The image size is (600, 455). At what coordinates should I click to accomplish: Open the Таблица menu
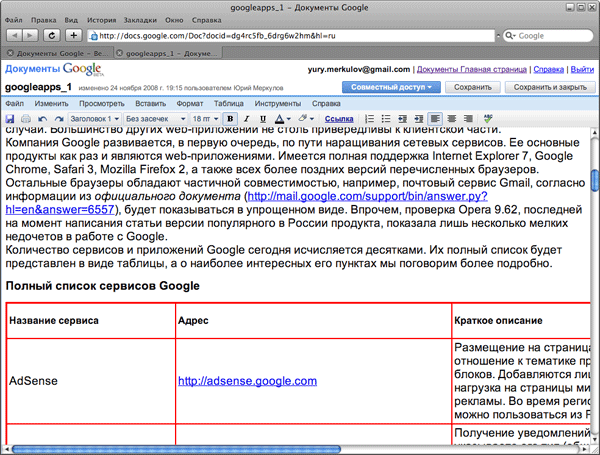pos(229,104)
